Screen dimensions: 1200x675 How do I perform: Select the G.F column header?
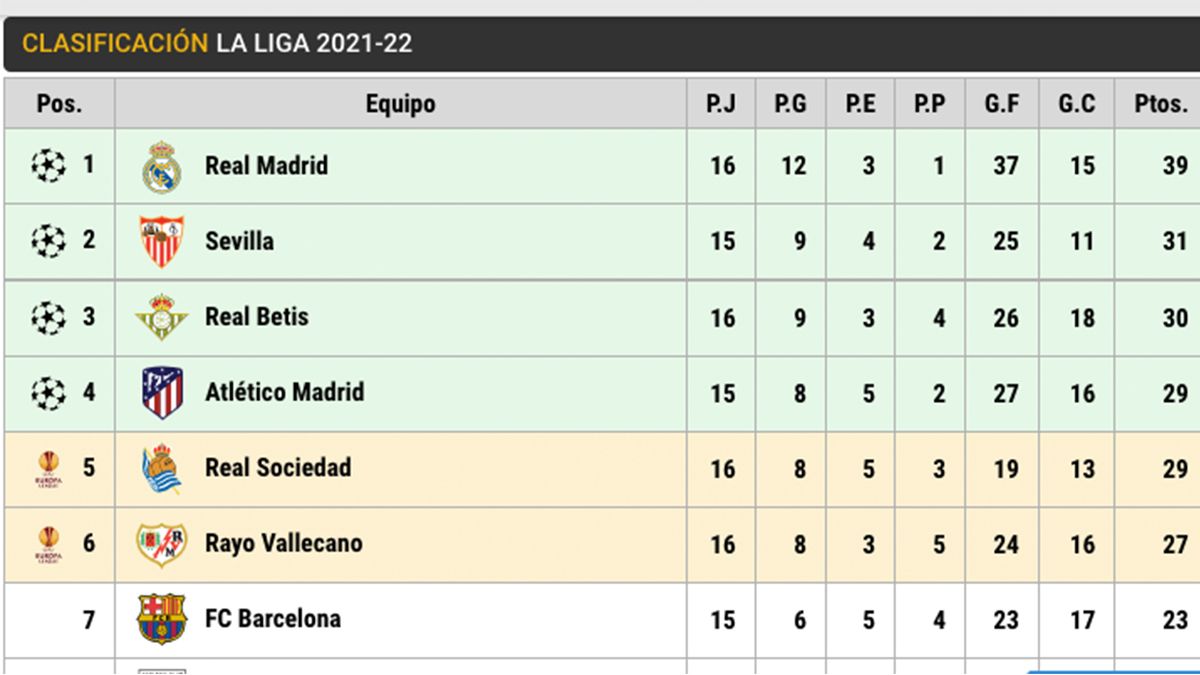click(1002, 104)
